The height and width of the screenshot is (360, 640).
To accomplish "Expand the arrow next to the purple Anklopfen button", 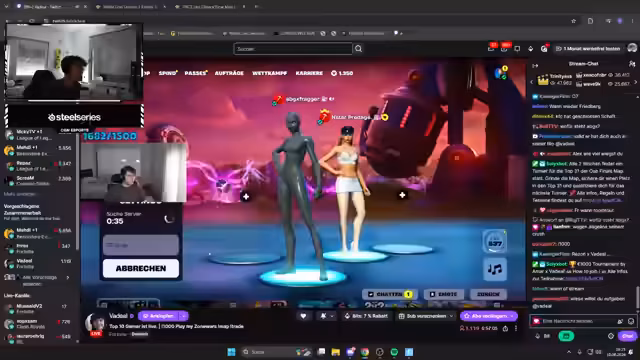I will [184, 316].
